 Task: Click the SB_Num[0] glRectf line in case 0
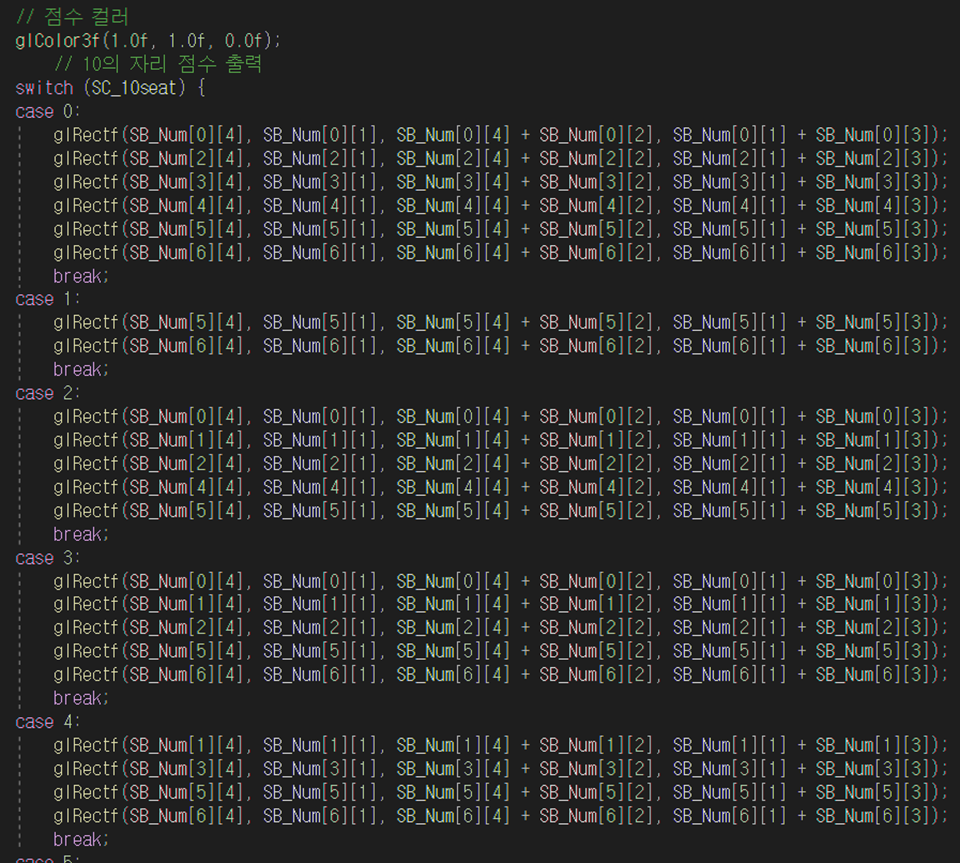pos(500,135)
